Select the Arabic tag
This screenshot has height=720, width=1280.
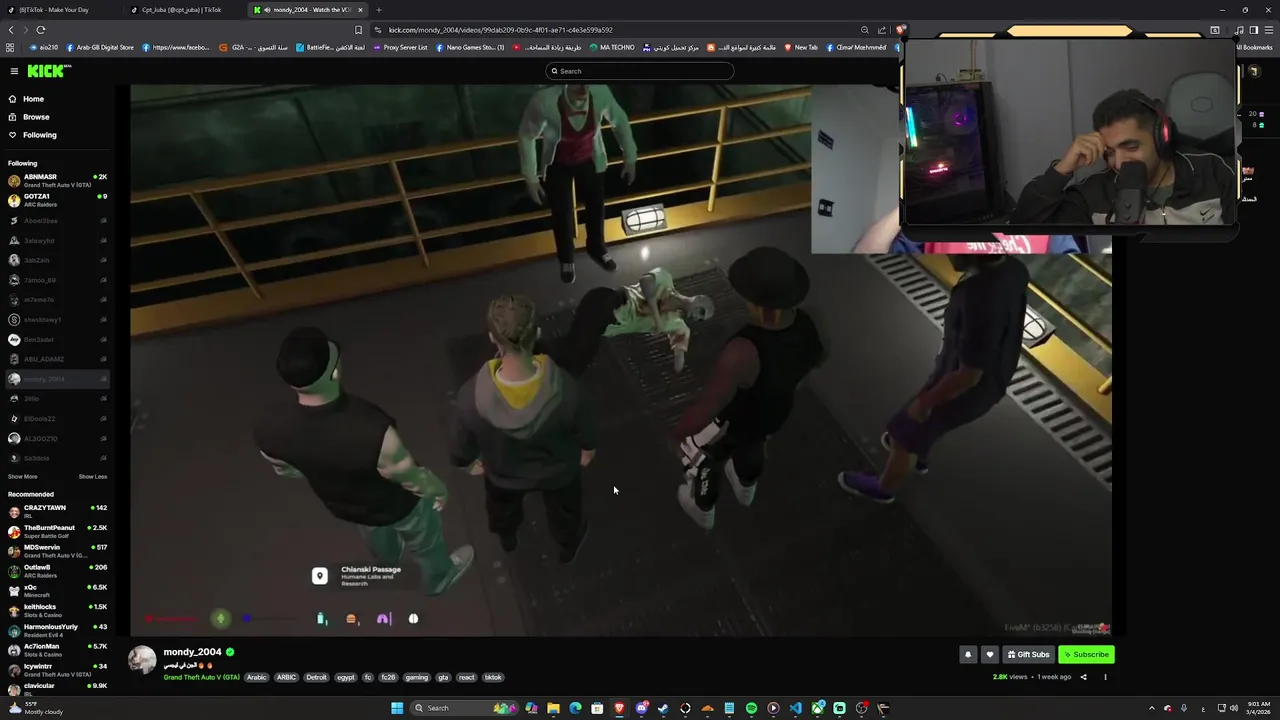tap(257, 677)
